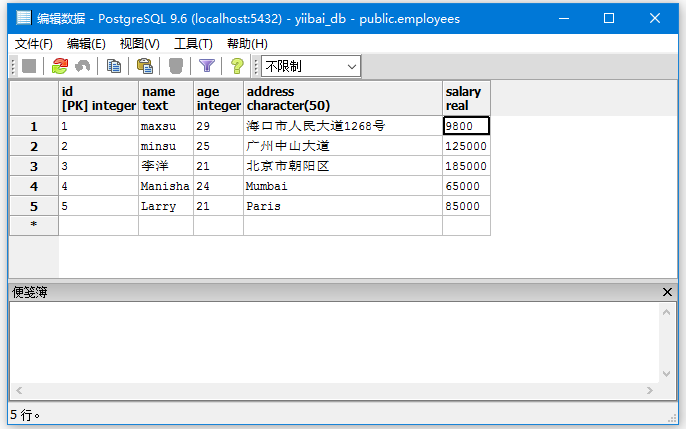This screenshot has height=429, width=686.
Task: Refresh the table data
Action: (x=60, y=66)
